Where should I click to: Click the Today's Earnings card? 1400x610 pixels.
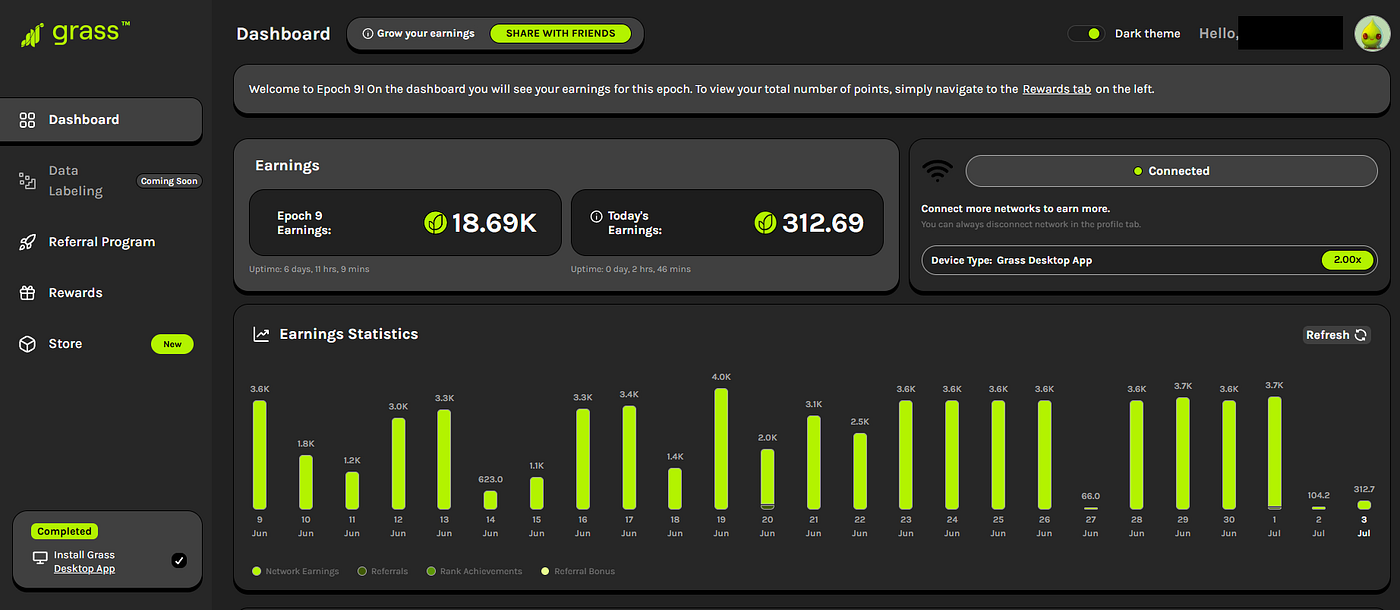[727, 223]
